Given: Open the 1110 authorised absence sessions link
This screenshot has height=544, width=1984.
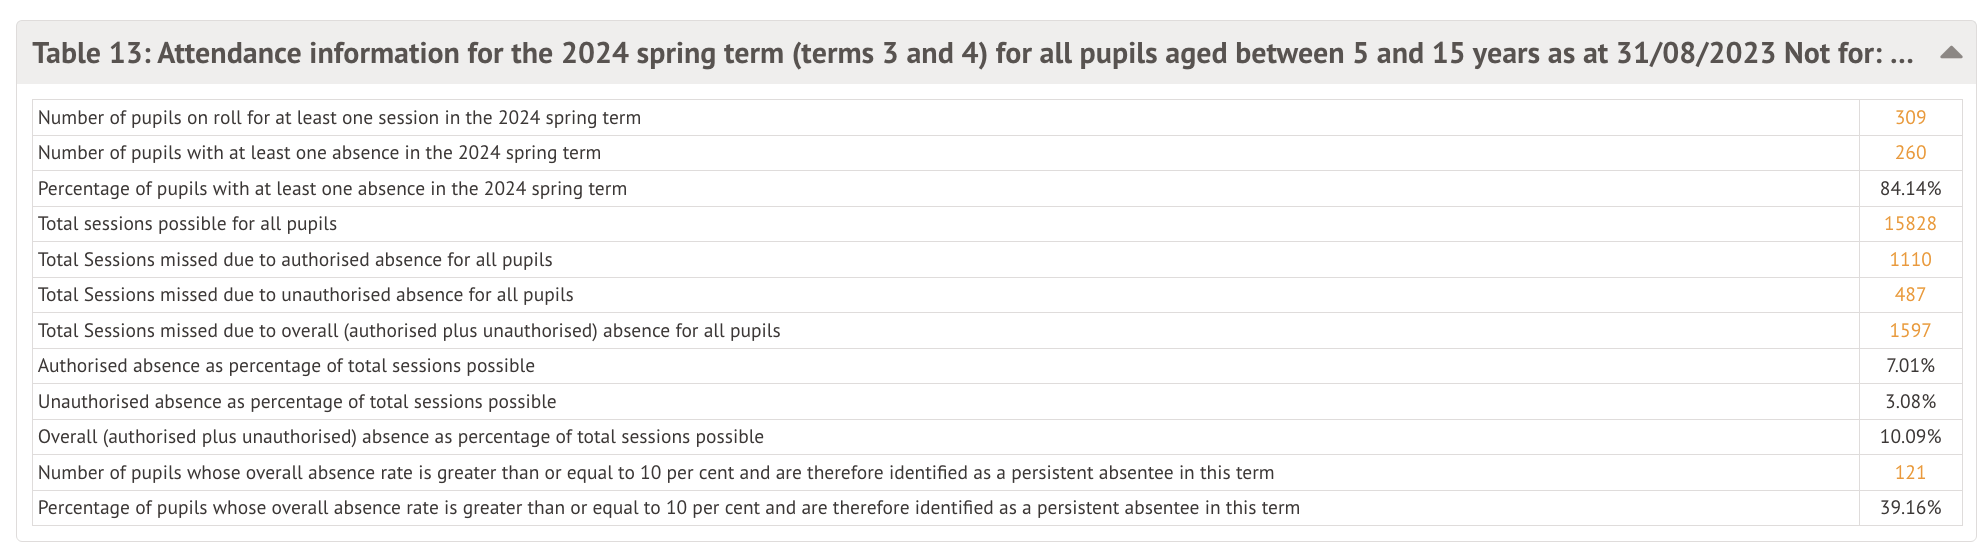Looking at the screenshot, I should [x=1910, y=260].
